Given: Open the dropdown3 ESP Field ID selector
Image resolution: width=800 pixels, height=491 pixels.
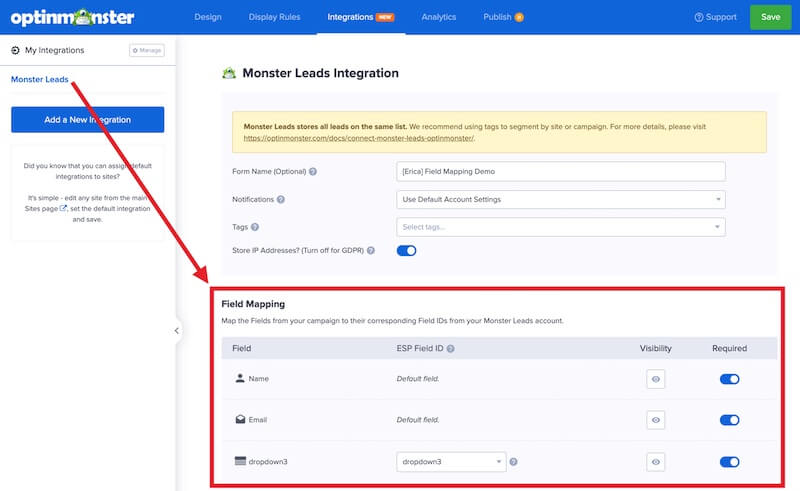Looking at the screenshot, I should pyautogui.click(x=451, y=462).
